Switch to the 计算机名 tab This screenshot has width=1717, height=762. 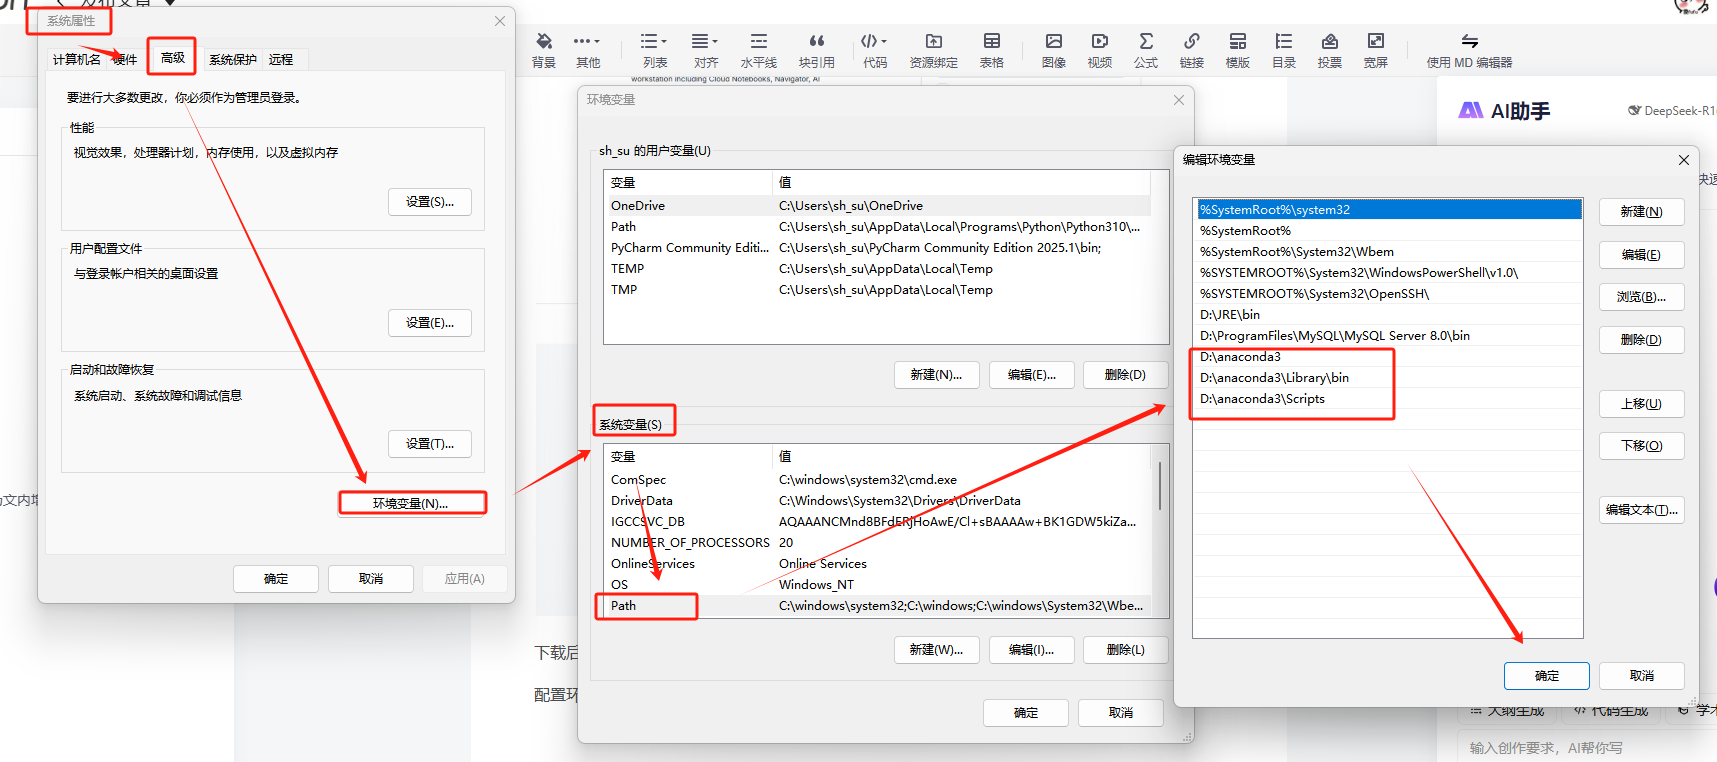point(76,59)
